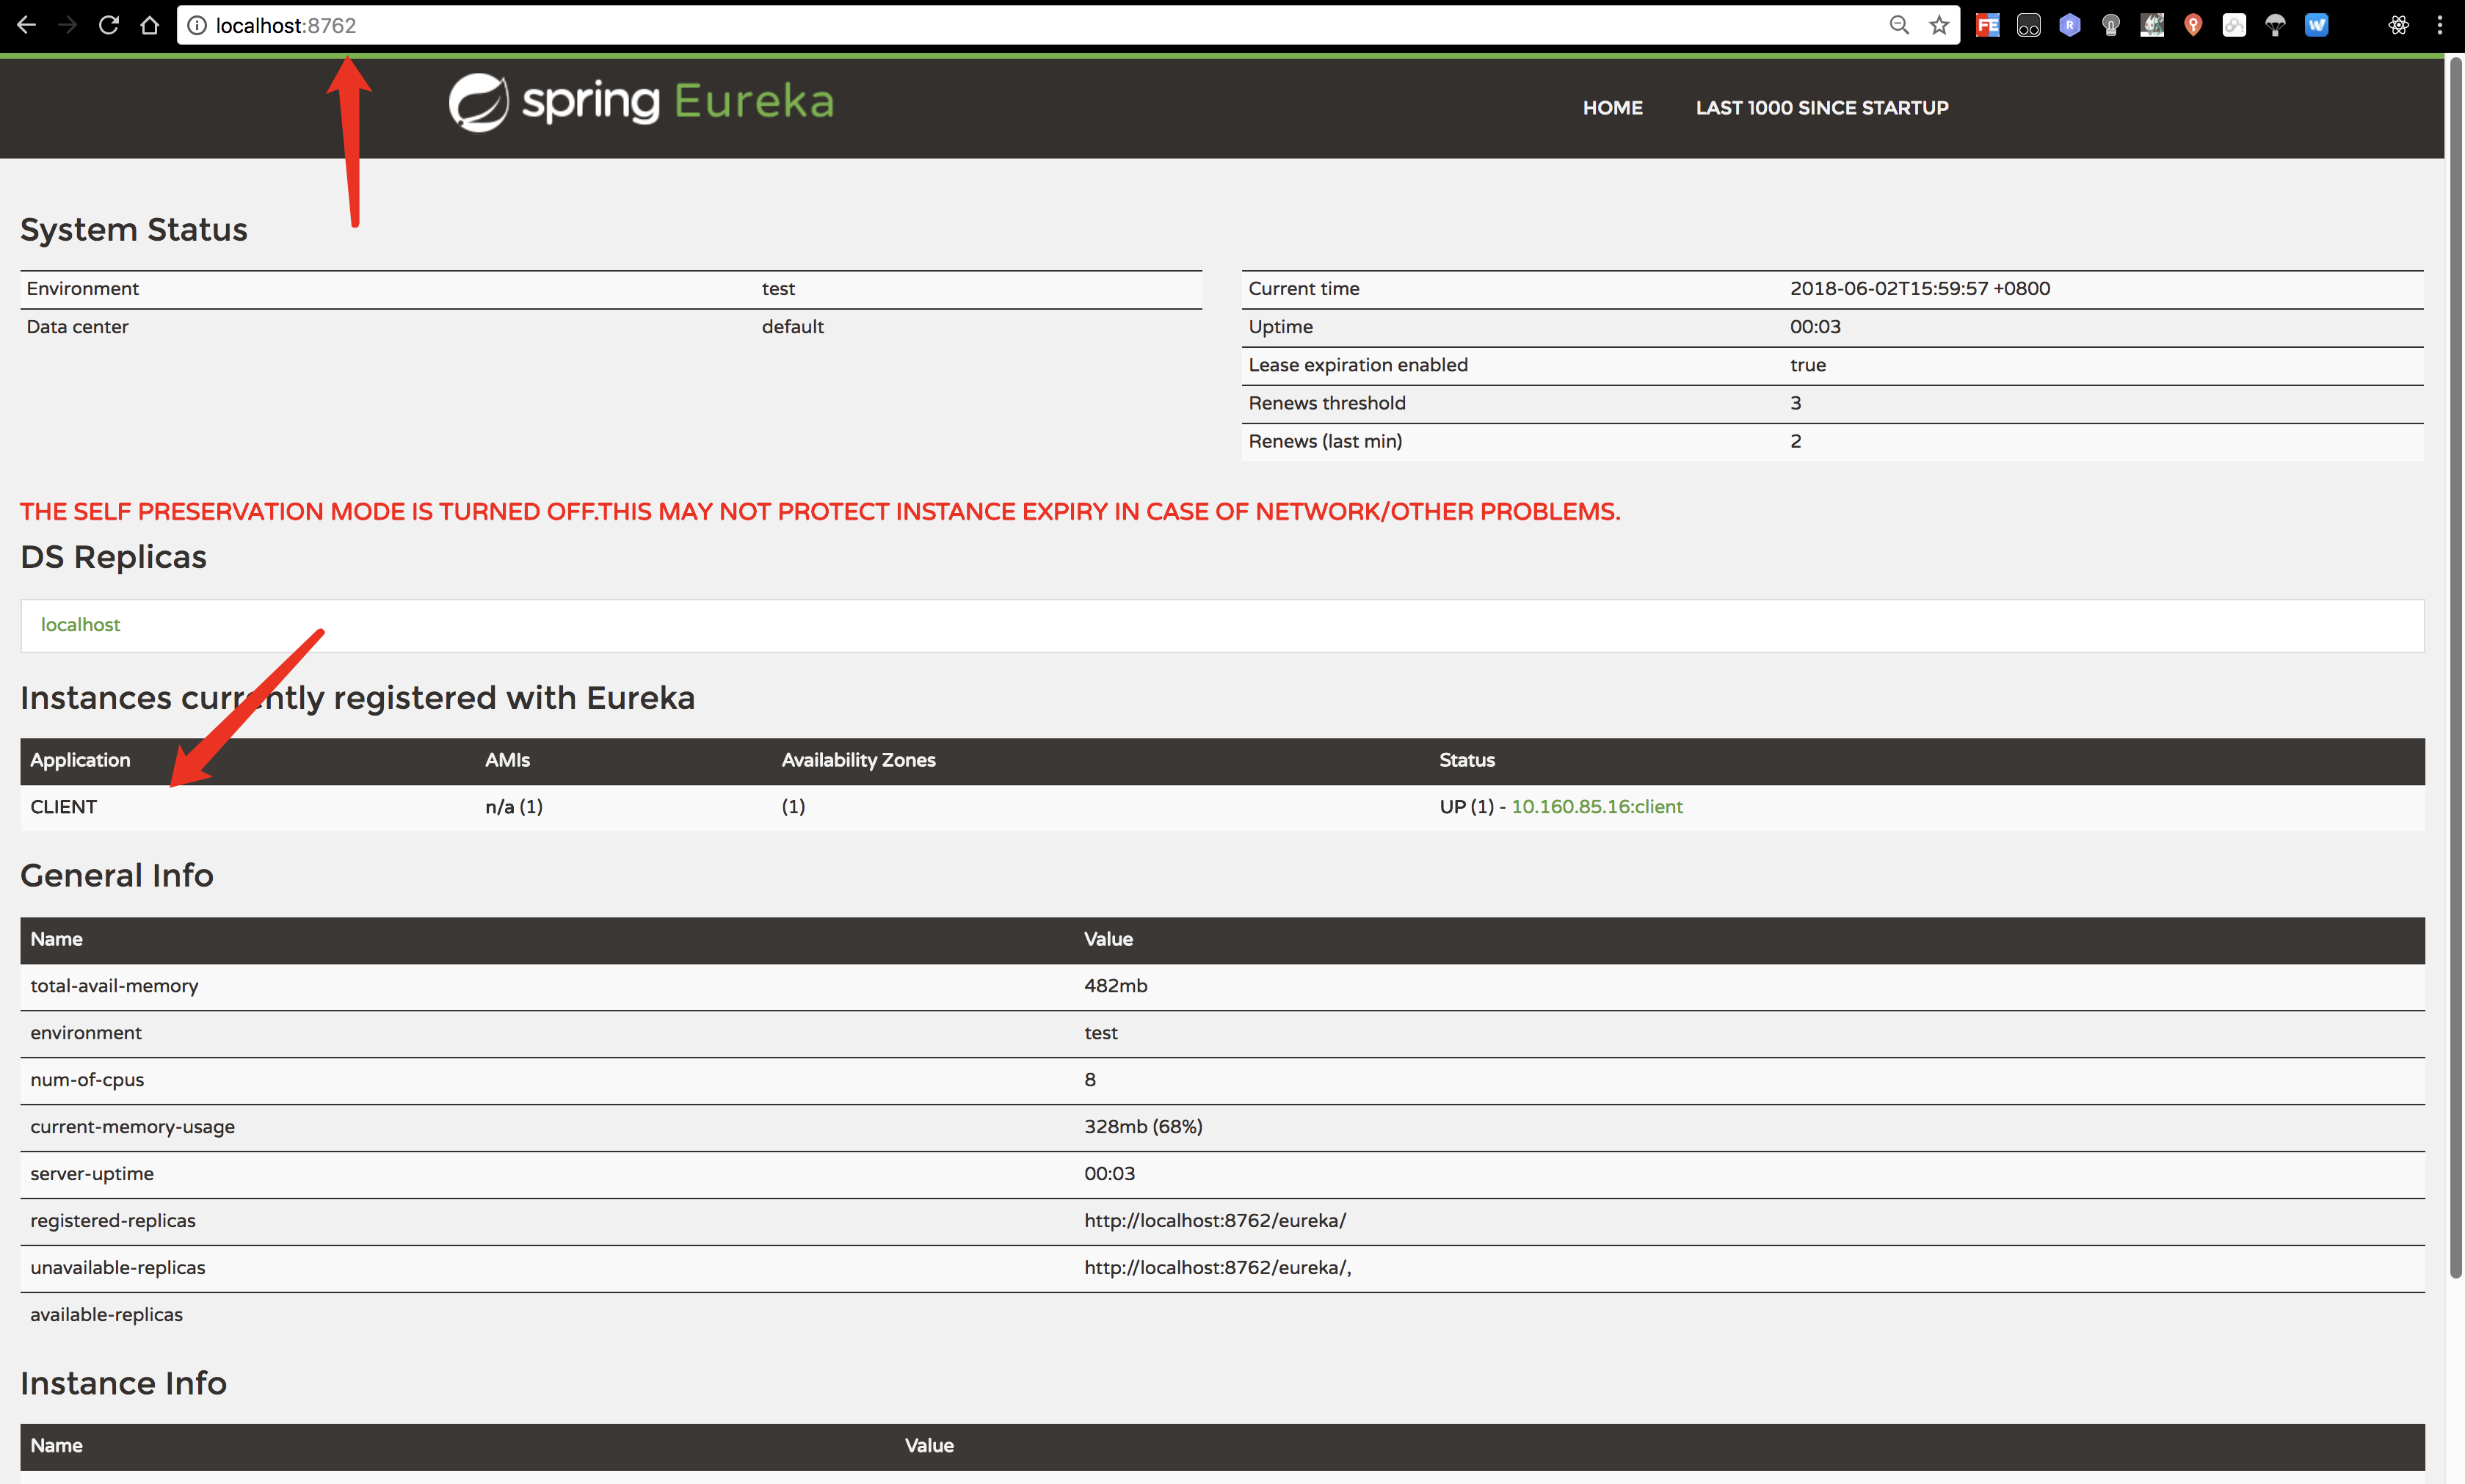Click the zoom magnifier in address bar
The height and width of the screenshot is (1484, 2465).
[1899, 25]
